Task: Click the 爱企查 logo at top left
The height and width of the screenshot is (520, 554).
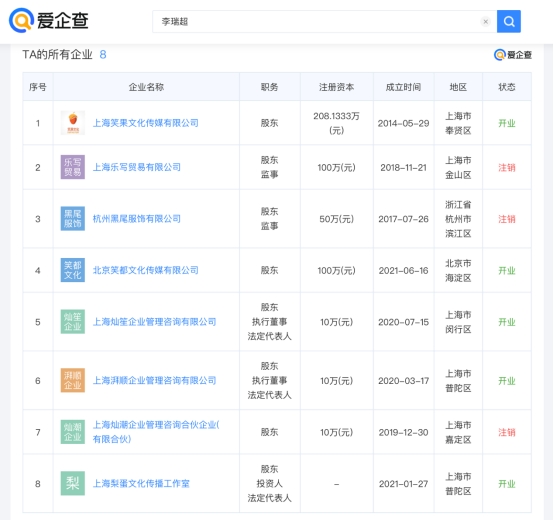Action: [x=49, y=20]
